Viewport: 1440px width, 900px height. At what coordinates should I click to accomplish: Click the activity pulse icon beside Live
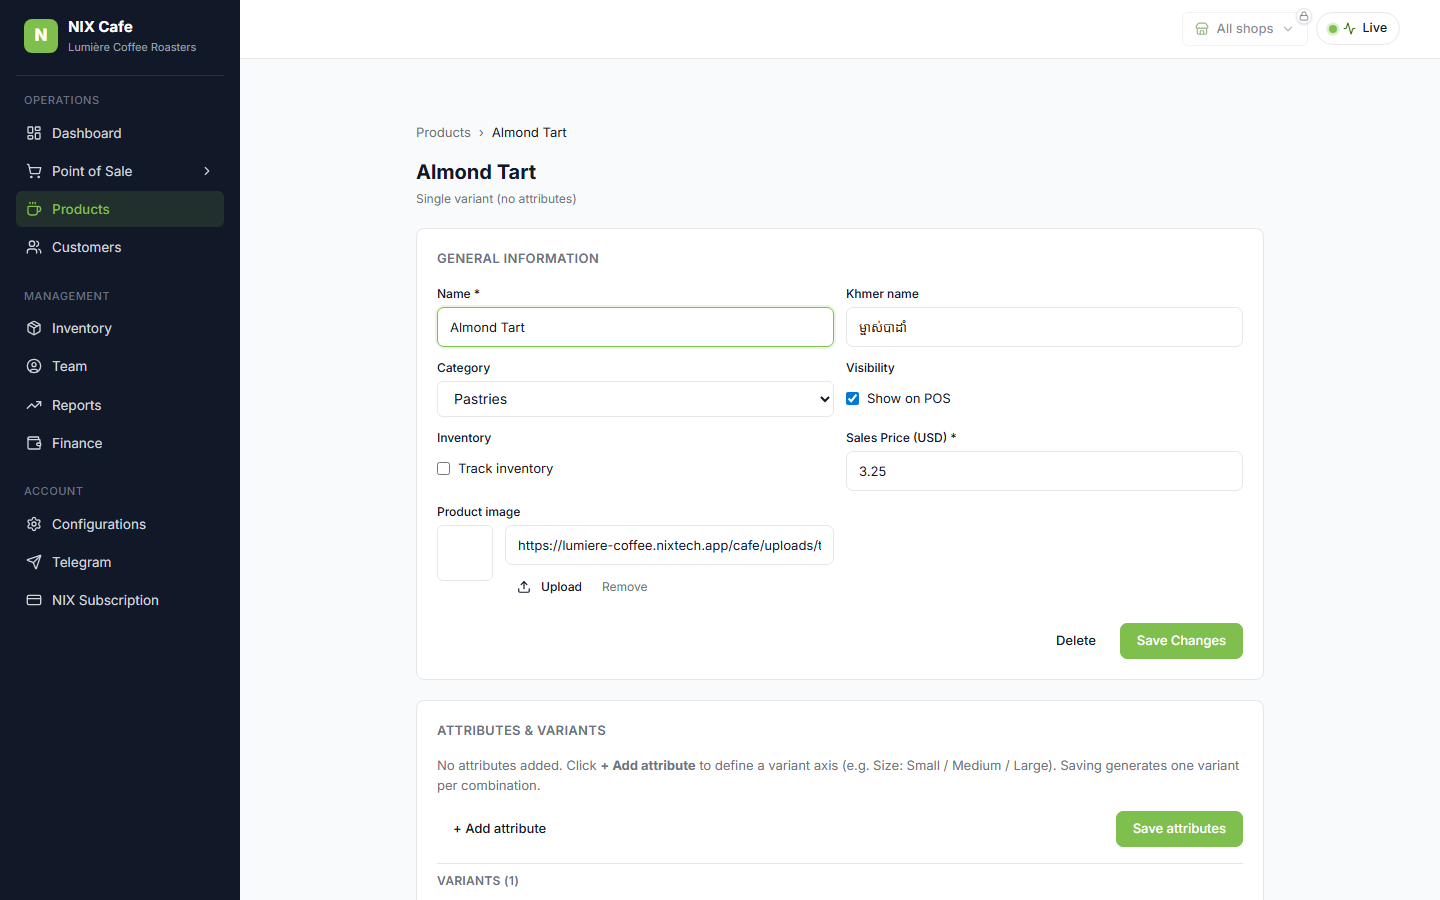1350,29
